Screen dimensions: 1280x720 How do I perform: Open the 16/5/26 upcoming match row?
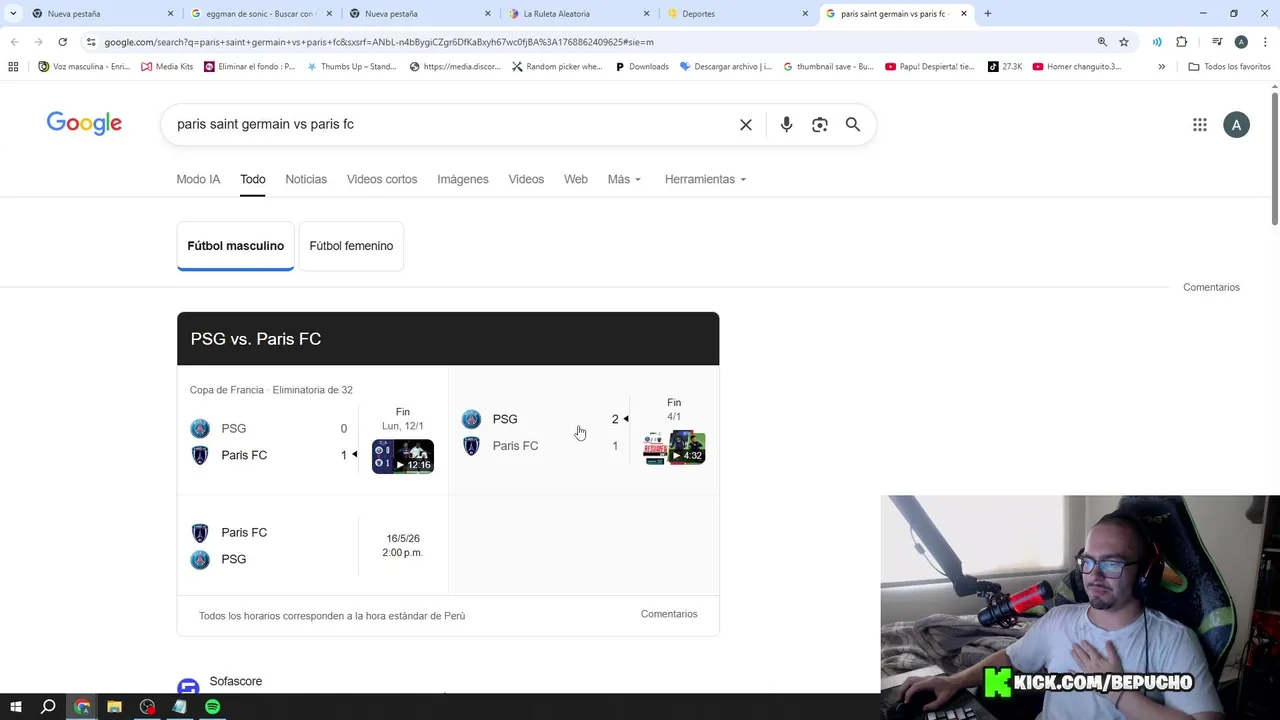click(313, 546)
